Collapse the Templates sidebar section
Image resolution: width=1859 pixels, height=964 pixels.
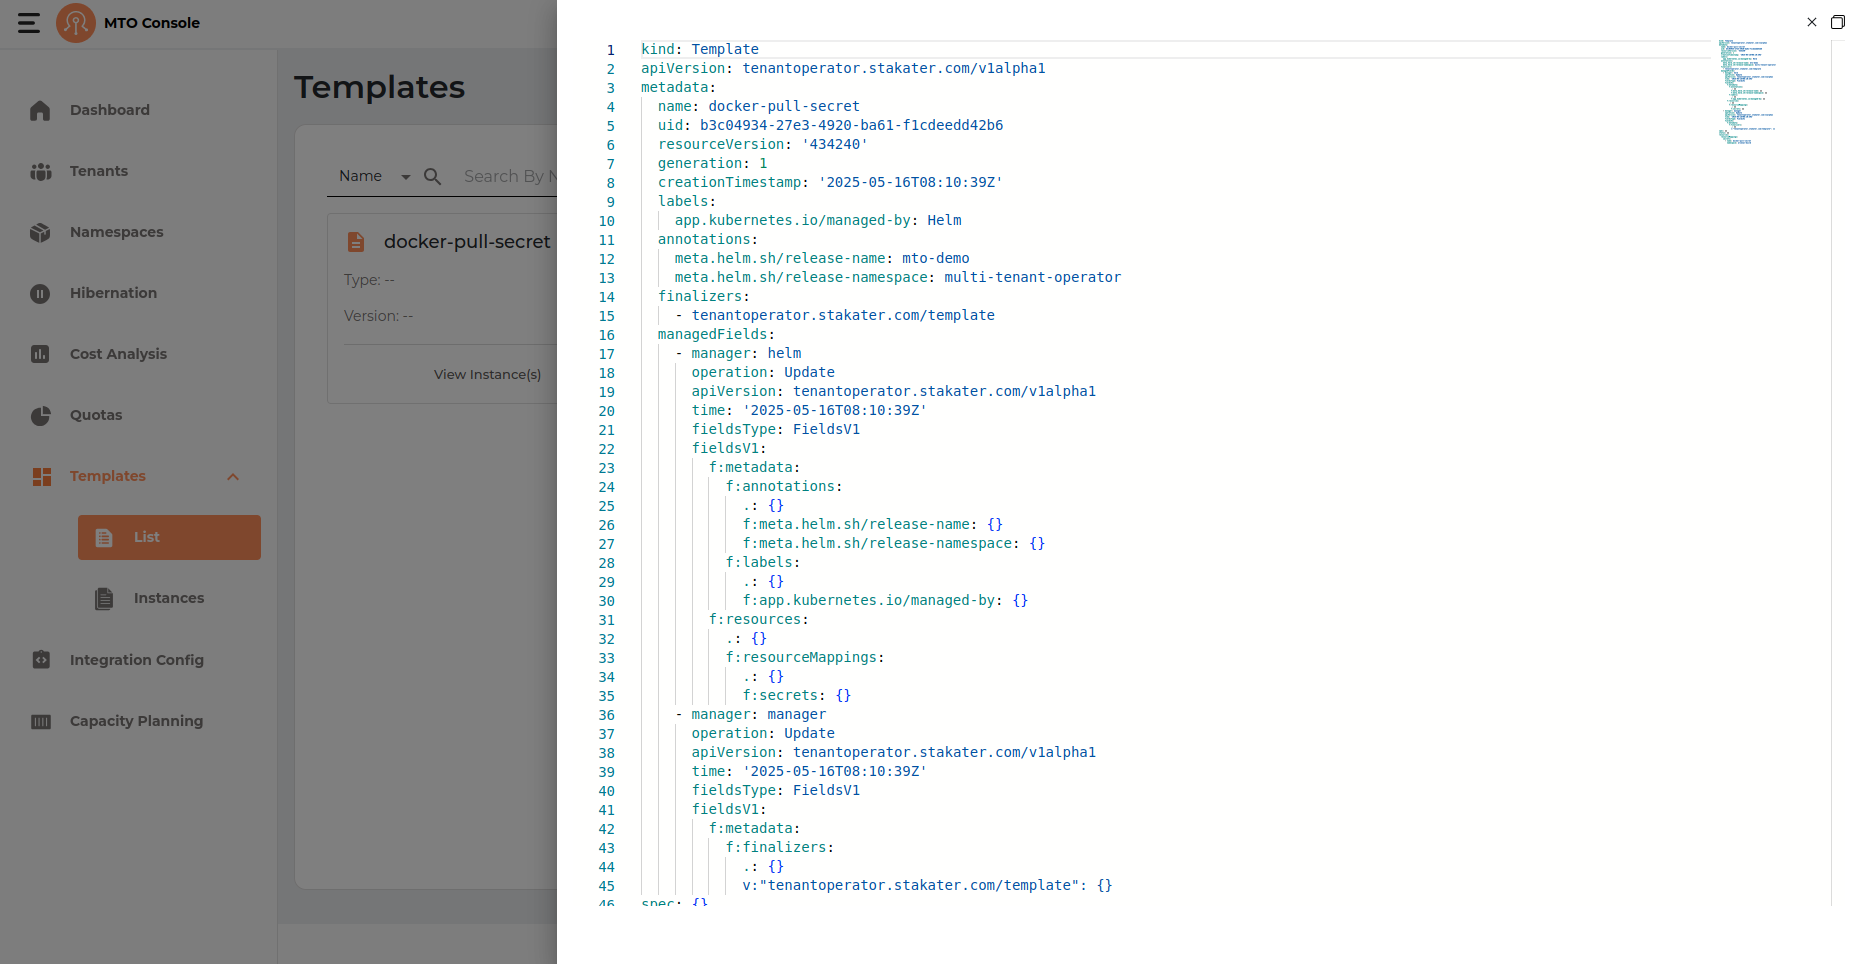233,477
